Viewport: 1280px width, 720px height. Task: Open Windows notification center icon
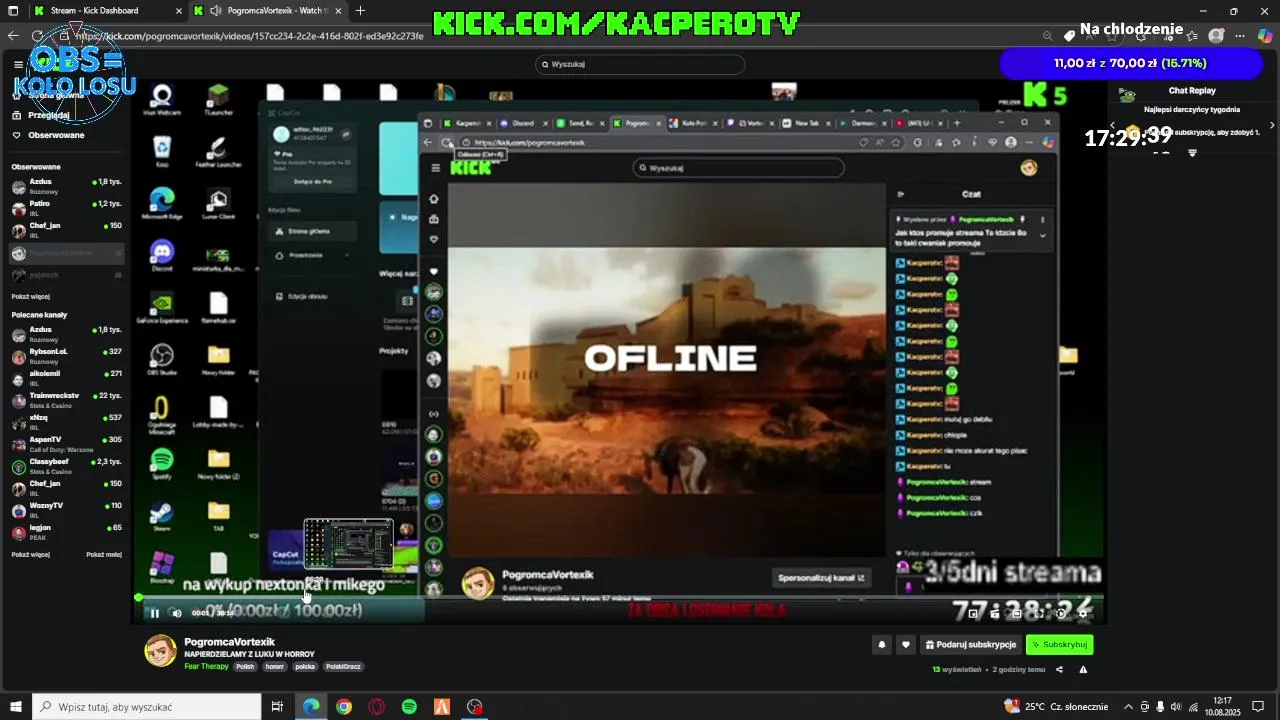[1259, 707]
